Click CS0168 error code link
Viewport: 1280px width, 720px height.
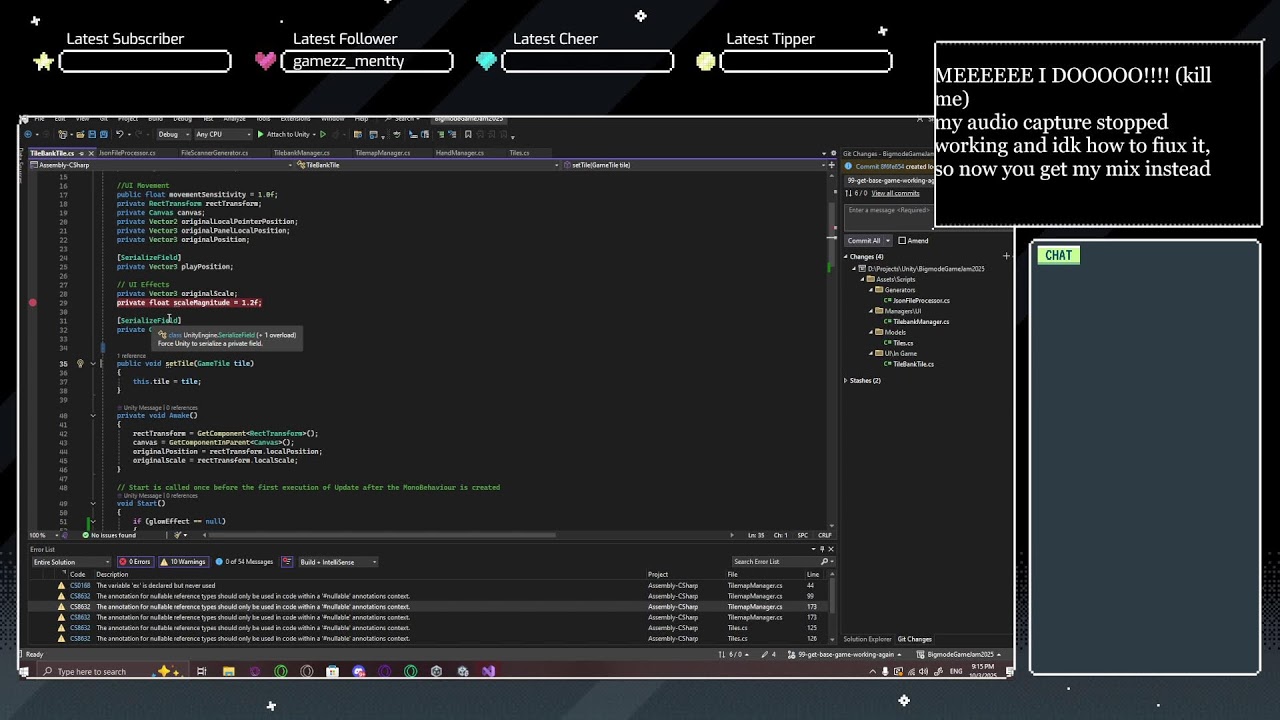click(x=80, y=585)
